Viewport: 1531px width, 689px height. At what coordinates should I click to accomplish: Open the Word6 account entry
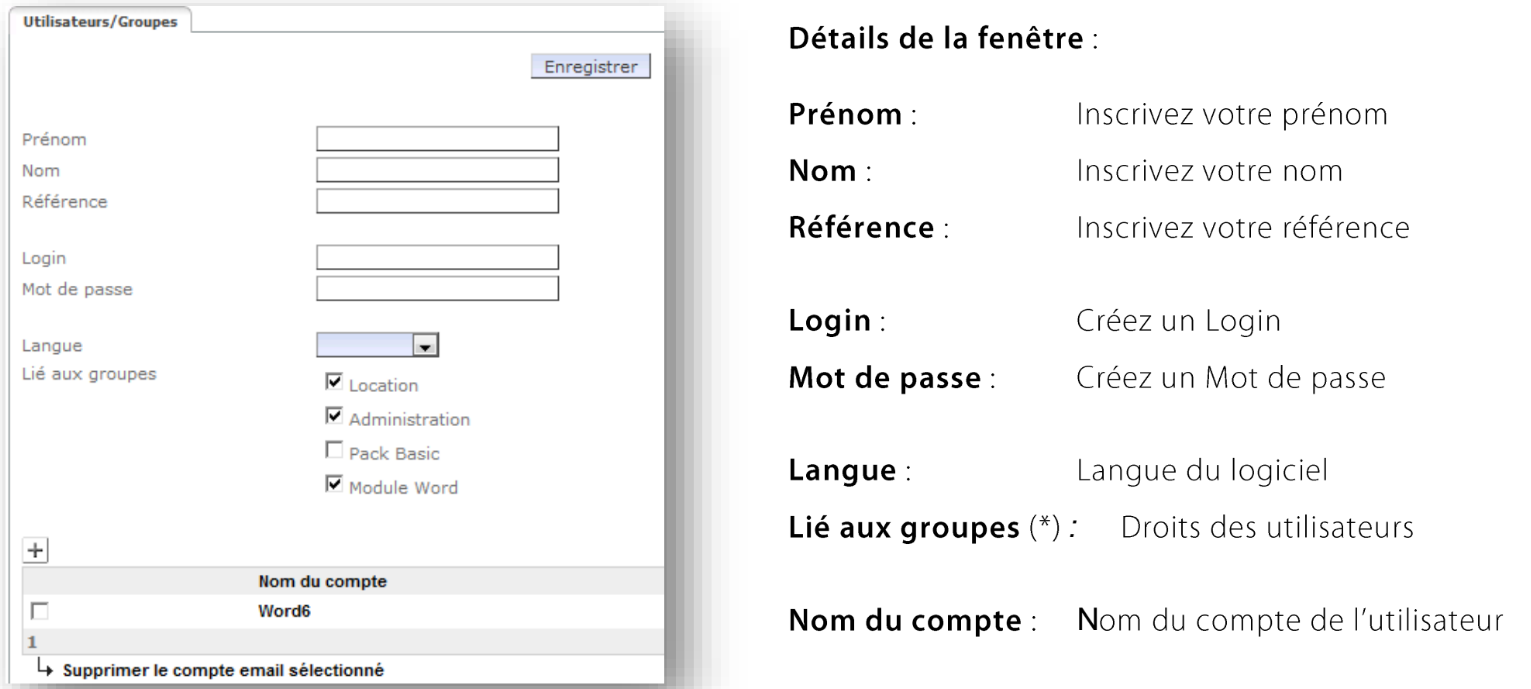pos(284,610)
